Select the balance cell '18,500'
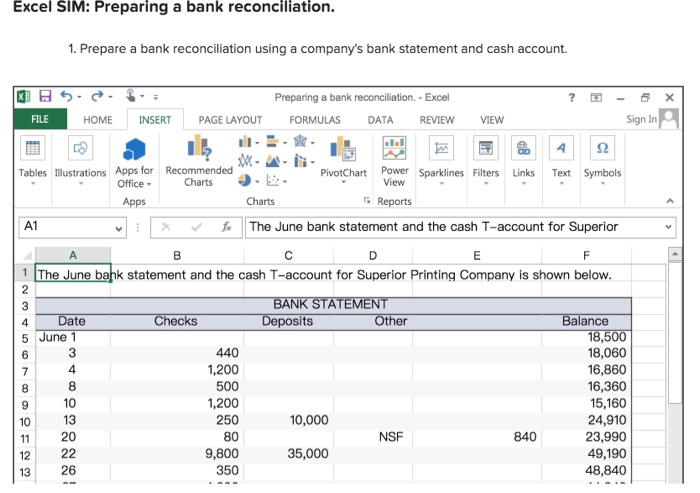The height and width of the screenshot is (493, 700). [x=586, y=337]
